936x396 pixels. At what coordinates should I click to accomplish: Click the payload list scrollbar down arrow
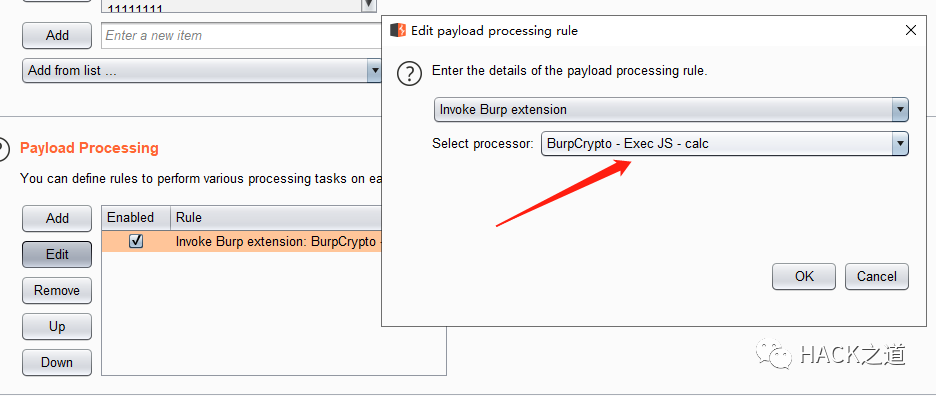point(369,5)
